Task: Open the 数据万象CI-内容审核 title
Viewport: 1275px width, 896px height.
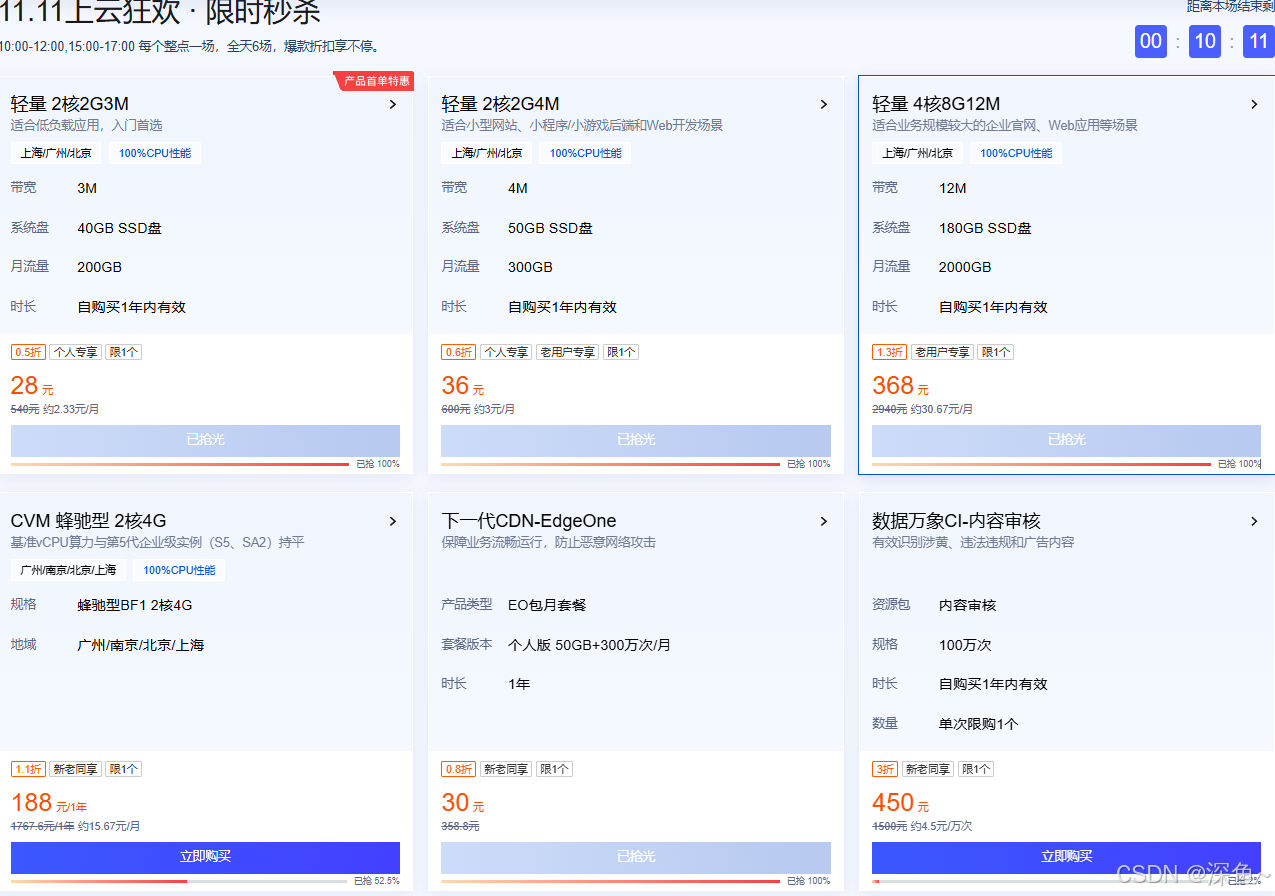Action: [x=956, y=521]
